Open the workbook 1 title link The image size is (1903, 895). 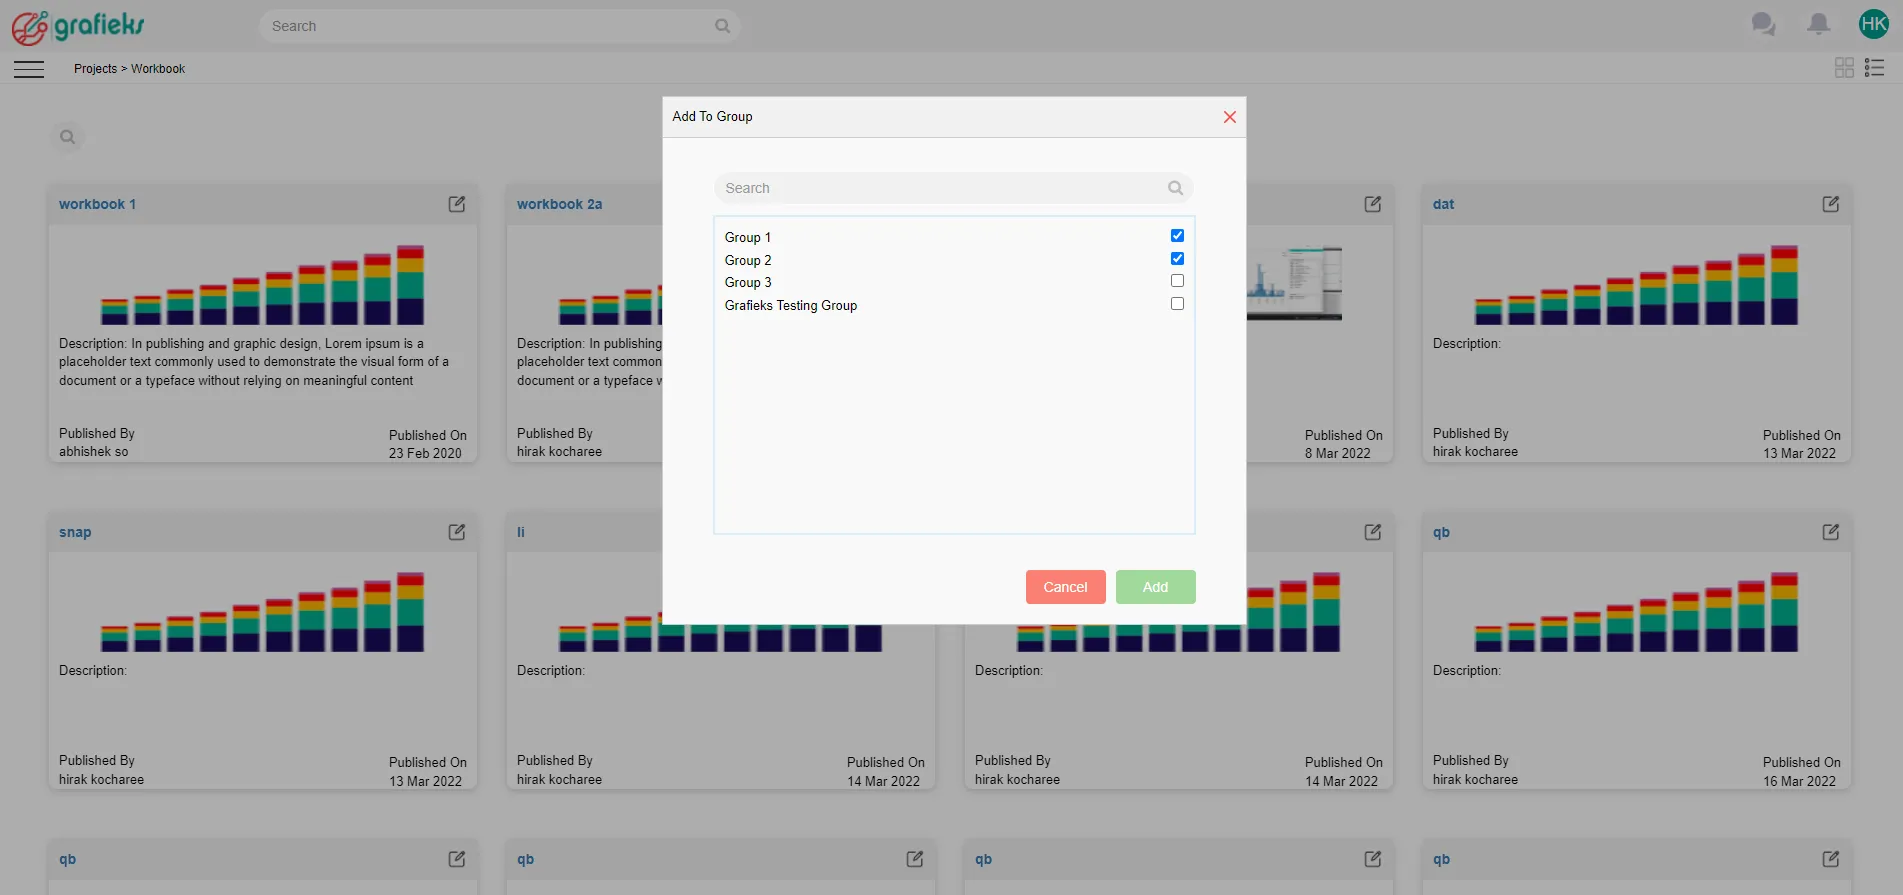pyautogui.click(x=97, y=204)
